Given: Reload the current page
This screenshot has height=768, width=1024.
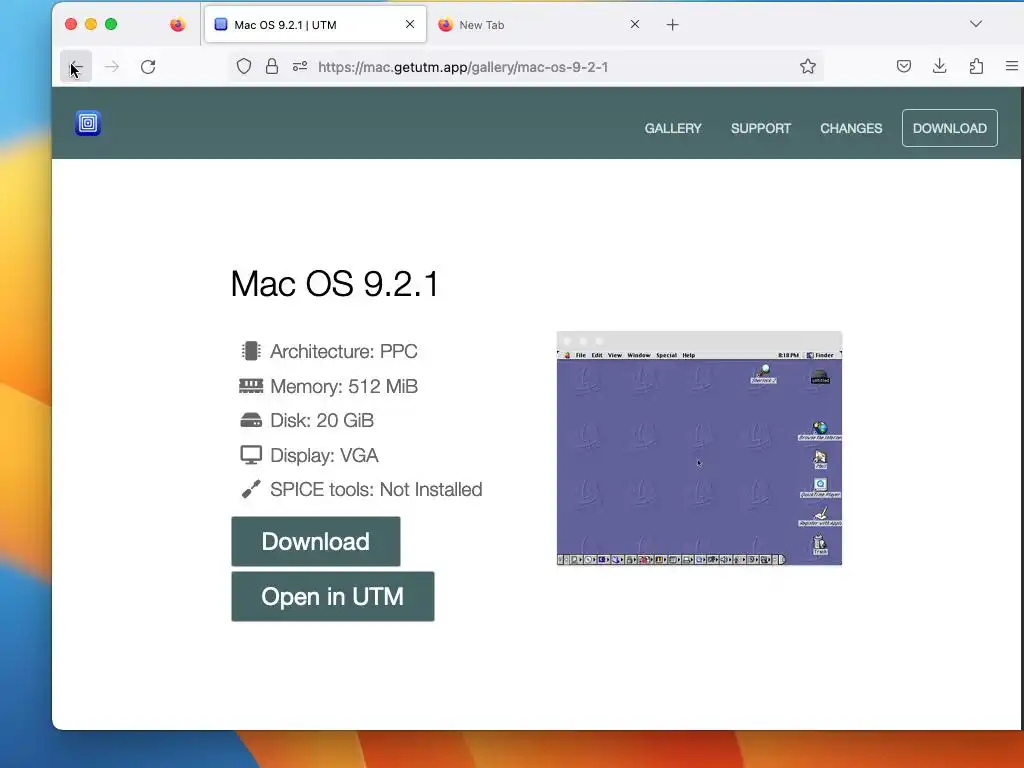Looking at the screenshot, I should (148, 67).
